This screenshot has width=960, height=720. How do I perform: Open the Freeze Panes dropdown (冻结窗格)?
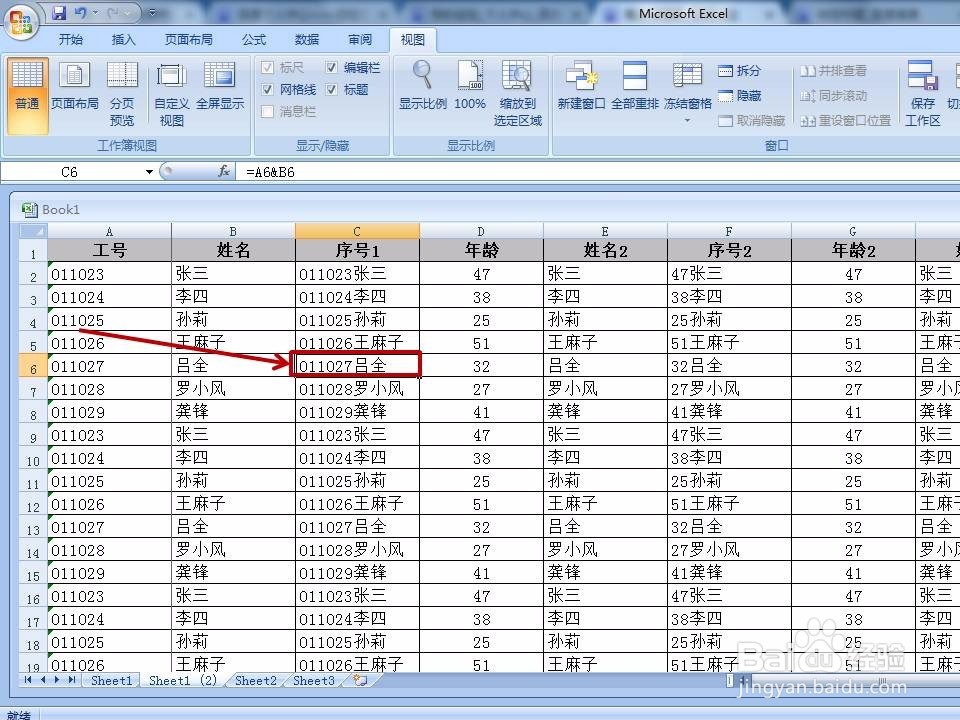tap(687, 89)
